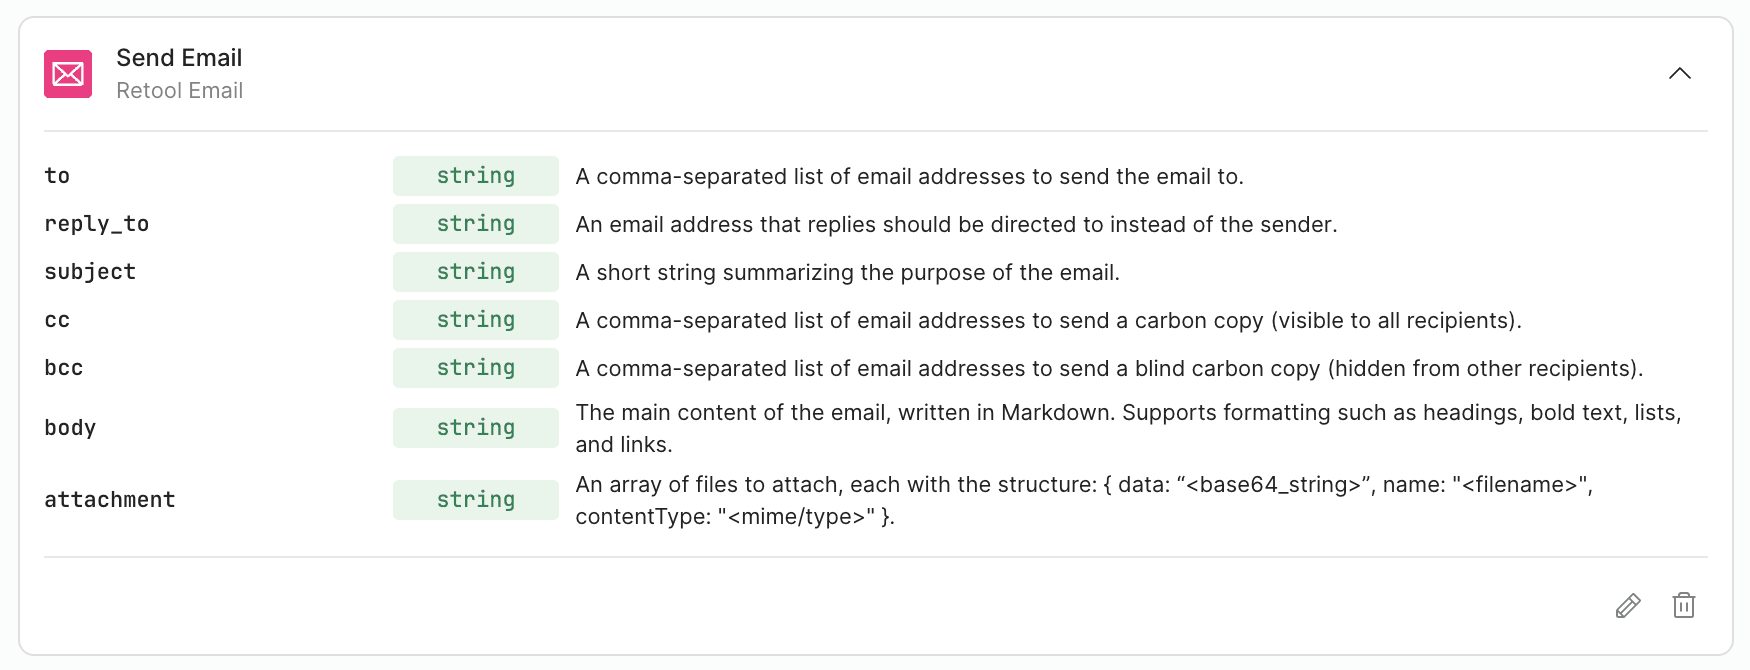Select the bcc parameter label

[63, 367]
